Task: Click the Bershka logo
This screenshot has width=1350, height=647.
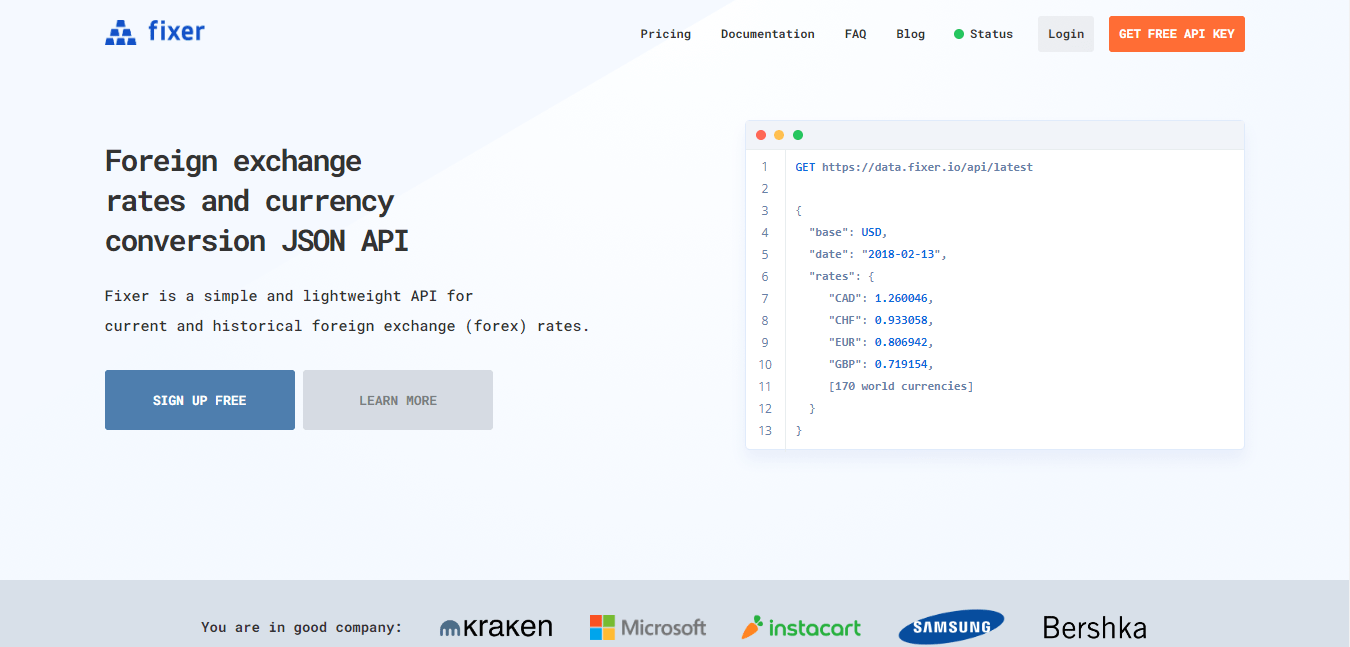Action: tap(1094, 627)
